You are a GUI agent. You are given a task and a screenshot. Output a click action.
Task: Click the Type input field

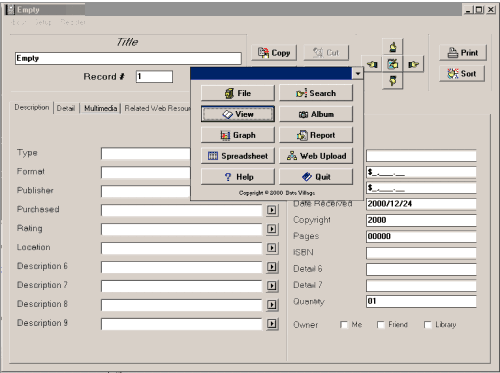(146, 154)
